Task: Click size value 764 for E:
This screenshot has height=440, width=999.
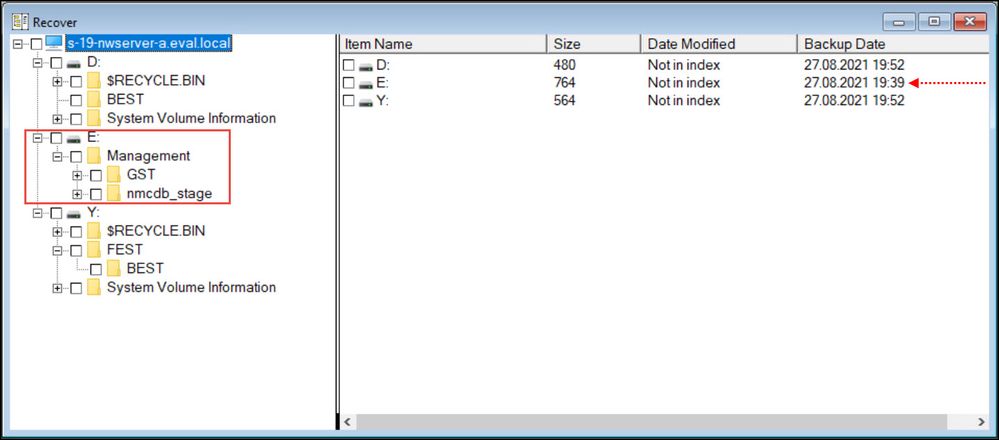Action: pos(564,83)
